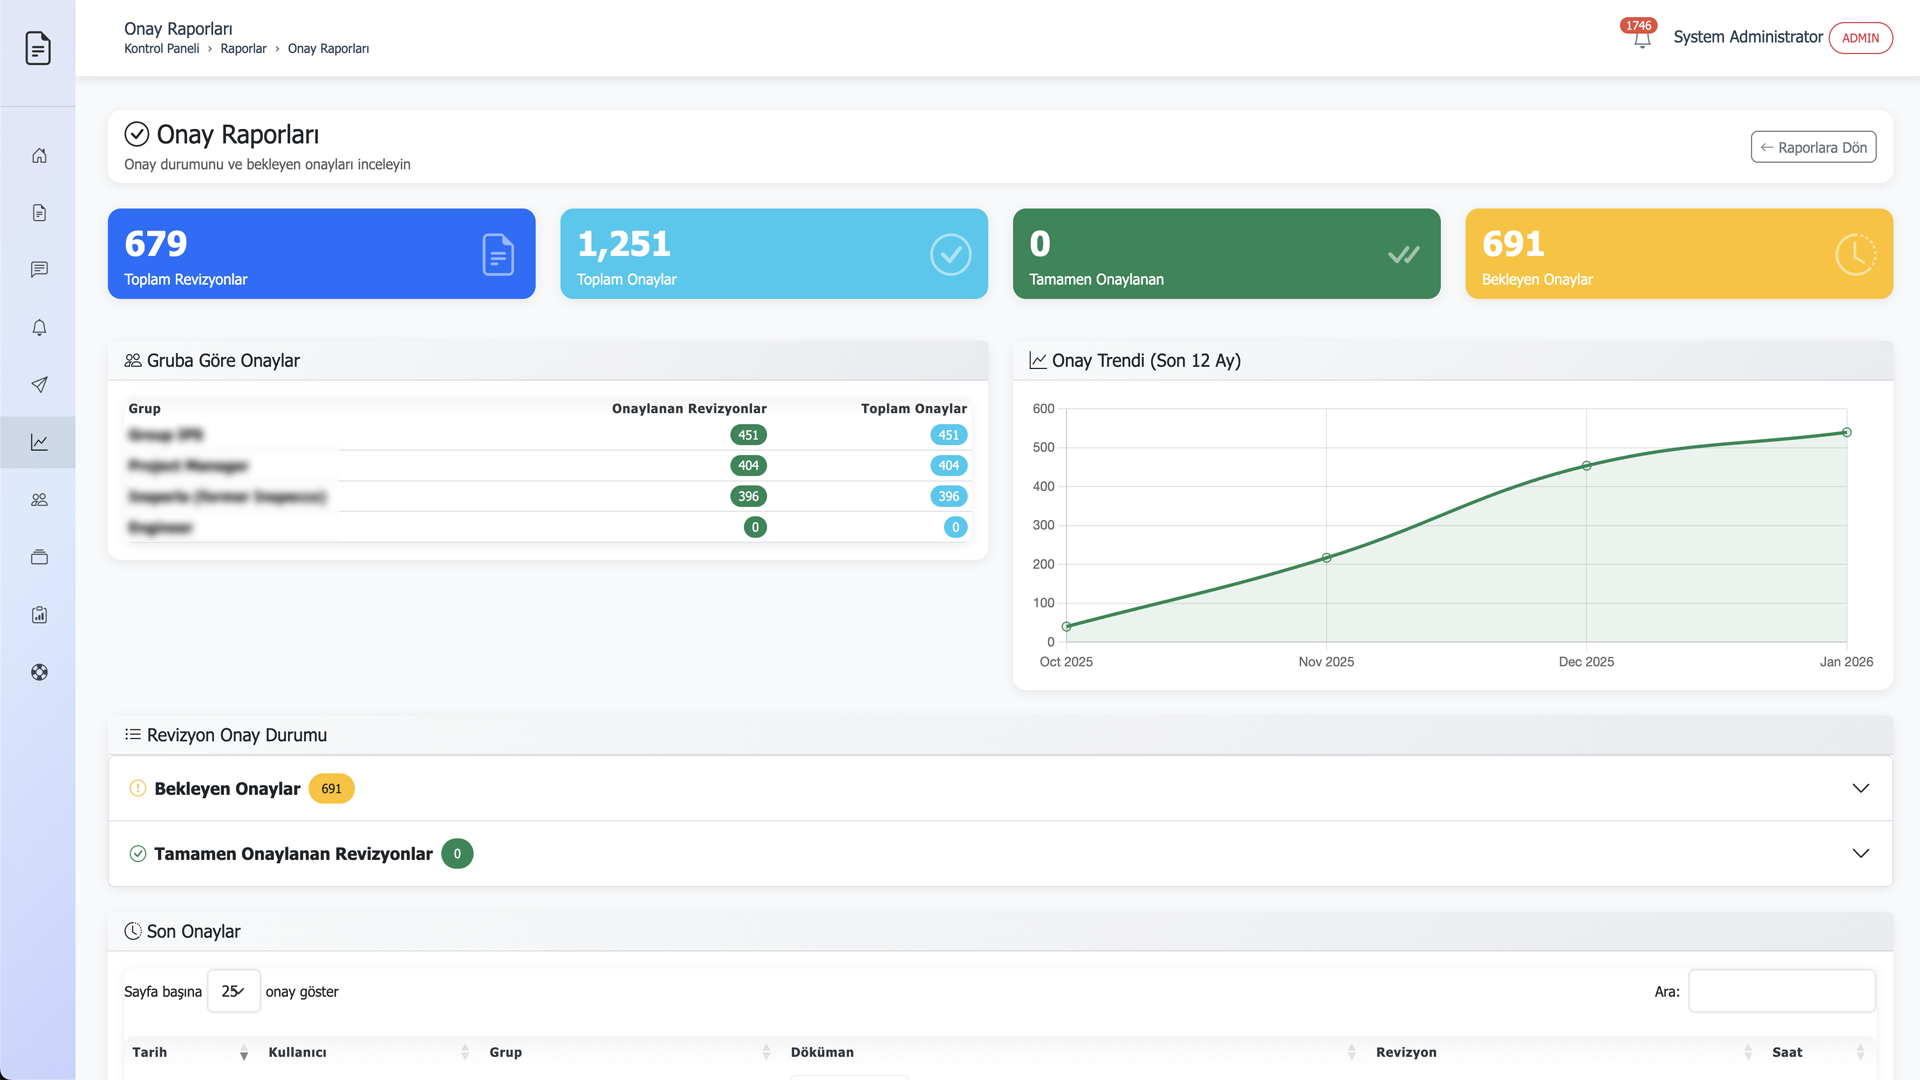Screen dimensions: 1920x1080
Task: Click the Raporlara Dön button
Action: click(x=1812, y=147)
